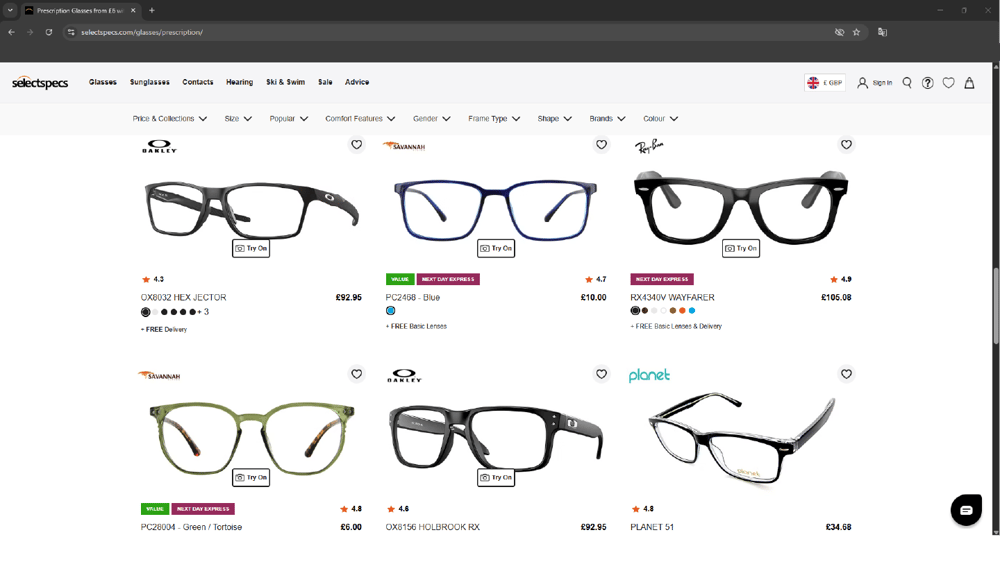This screenshot has width=1000, height=562.
Task: Open the OX8156 HOLBROOK RX product title
Action: point(432,527)
